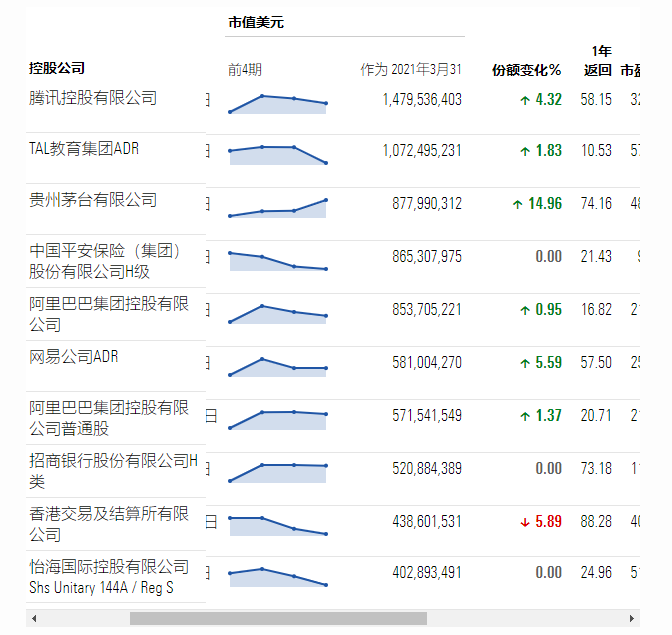Viewport: 672px width, 635px height.
Task: Click the 1年返回 column header
Action: point(598,61)
